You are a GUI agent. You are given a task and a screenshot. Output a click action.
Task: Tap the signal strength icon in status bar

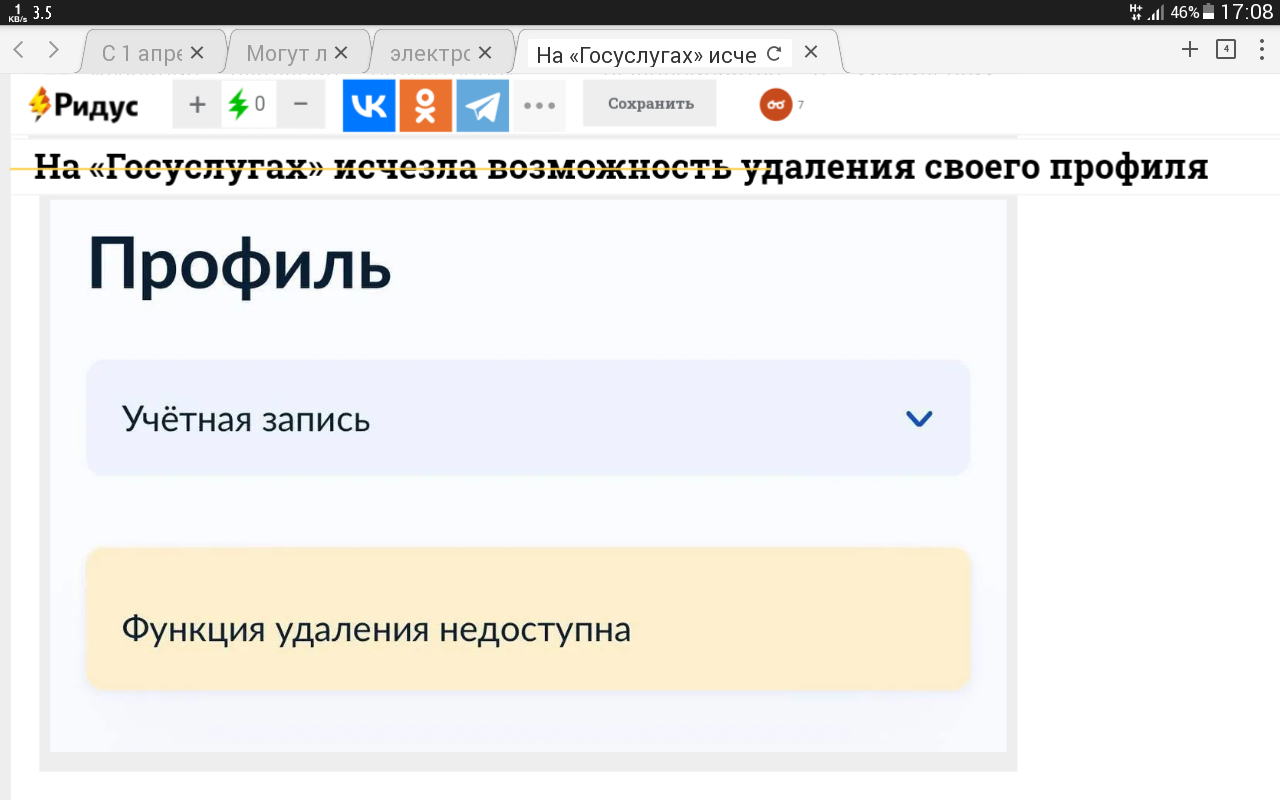click(1155, 13)
